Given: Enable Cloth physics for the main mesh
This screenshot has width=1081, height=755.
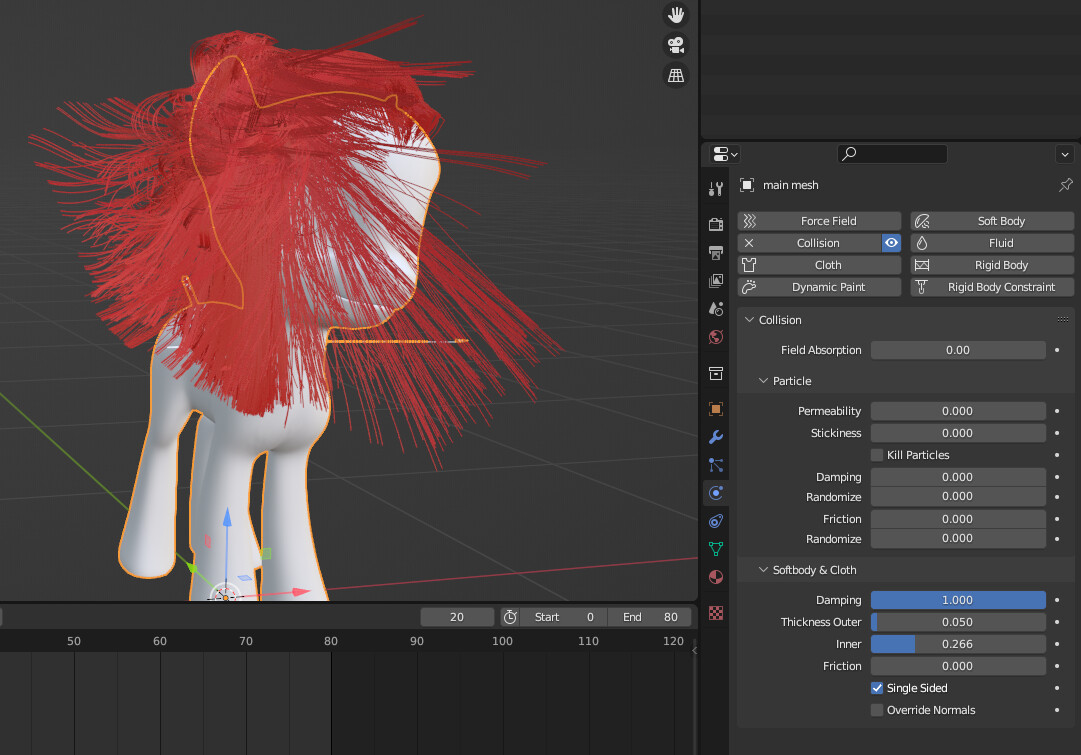Looking at the screenshot, I should coord(819,264).
